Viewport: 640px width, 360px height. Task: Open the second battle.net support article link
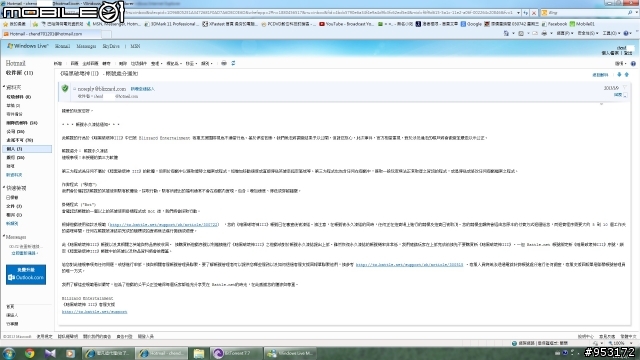(x=409, y=264)
